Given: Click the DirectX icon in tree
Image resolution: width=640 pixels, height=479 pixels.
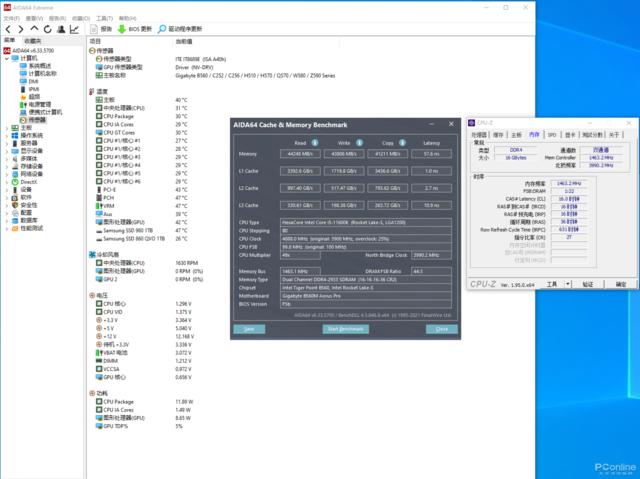Looking at the screenshot, I should pyautogui.click(x=15, y=182).
